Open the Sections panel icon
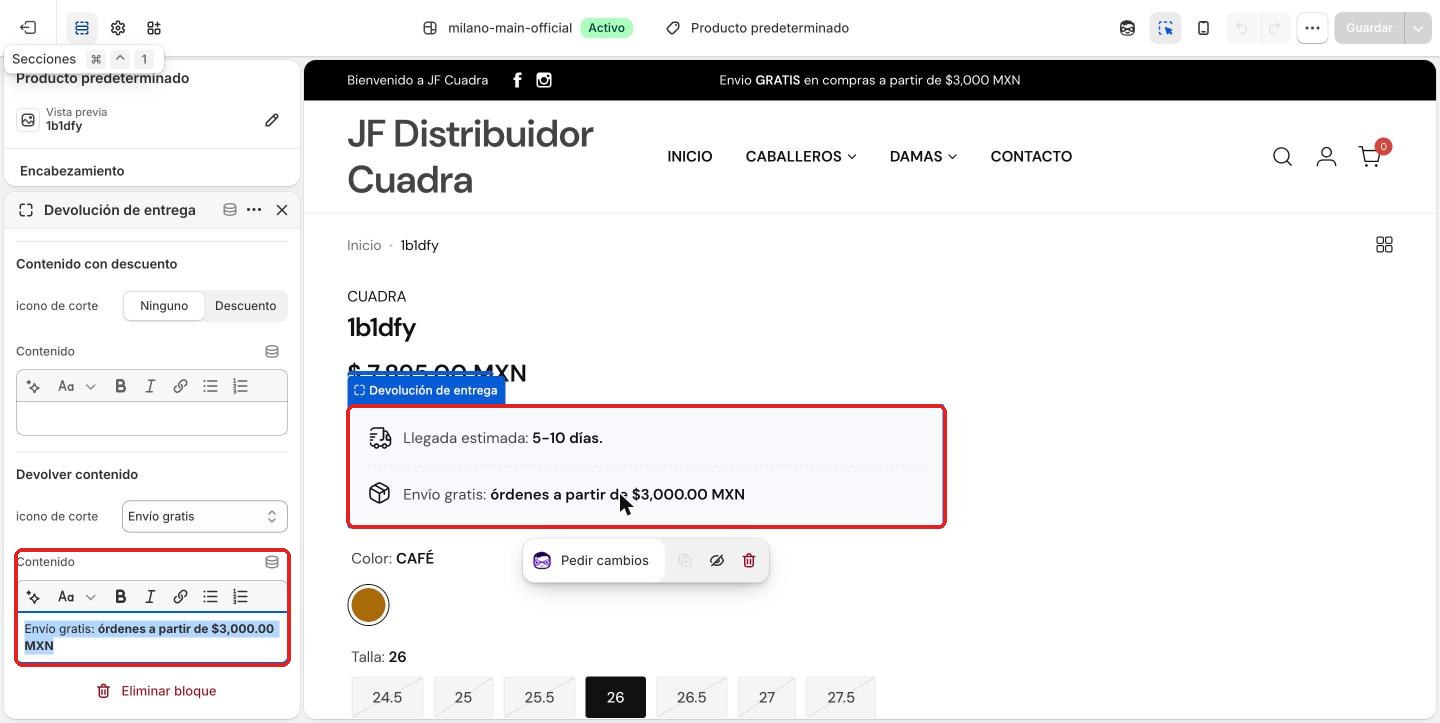The width and height of the screenshot is (1440, 723). (82, 28)
